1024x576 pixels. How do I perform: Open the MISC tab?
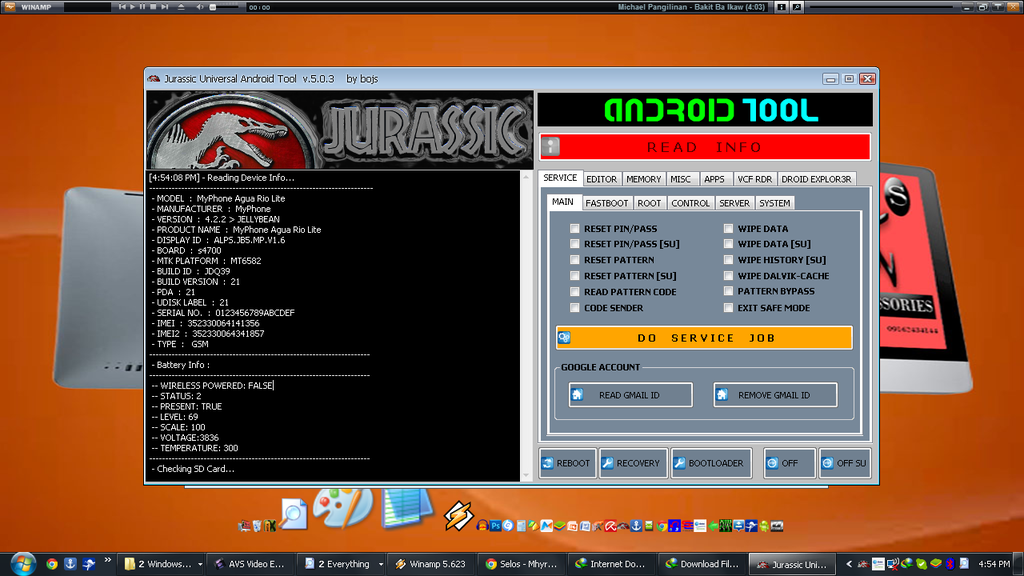[680, 179]
